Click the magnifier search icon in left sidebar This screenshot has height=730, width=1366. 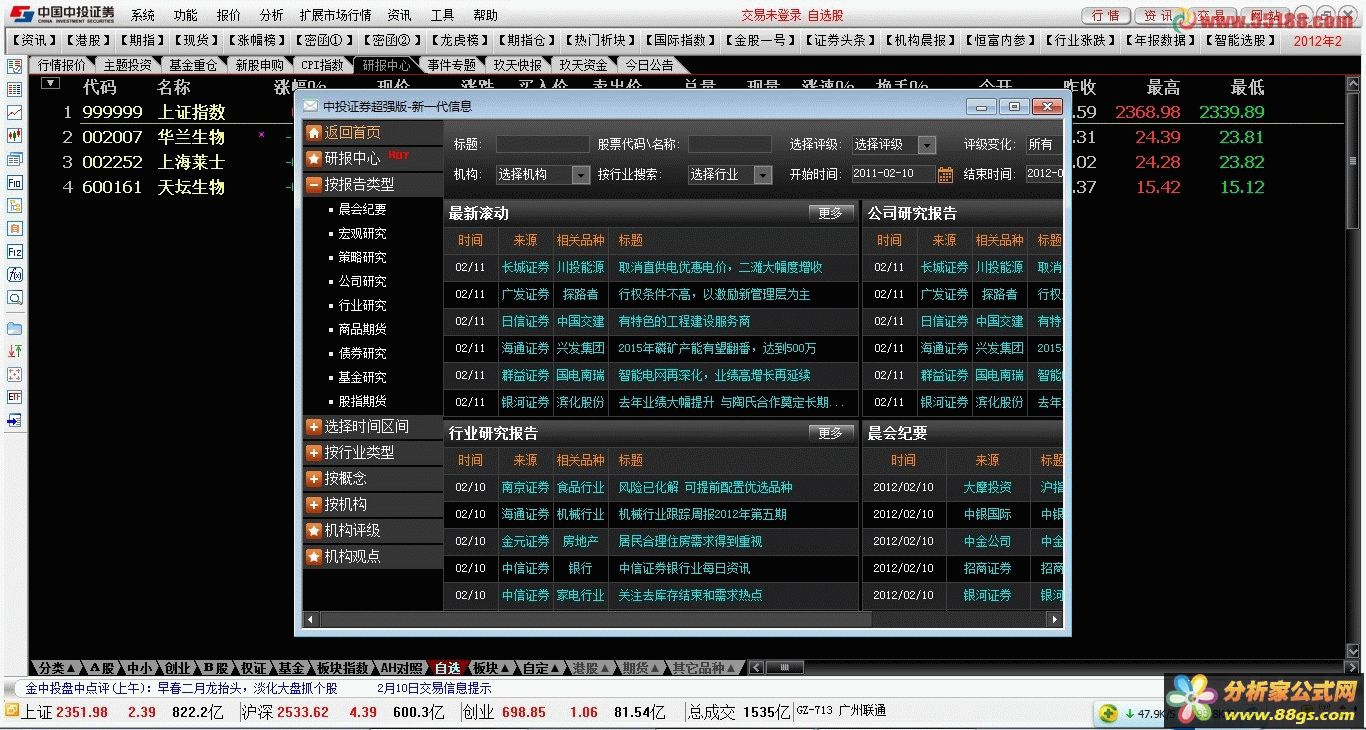(14, 298)
